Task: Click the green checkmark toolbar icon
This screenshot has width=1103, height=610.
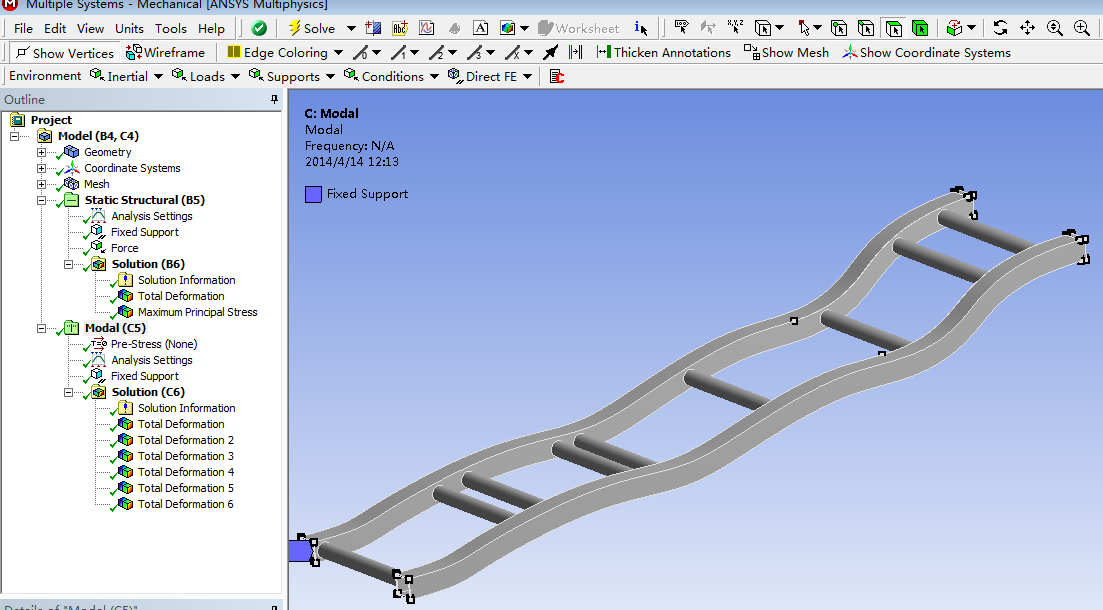Action: [259, 28]
